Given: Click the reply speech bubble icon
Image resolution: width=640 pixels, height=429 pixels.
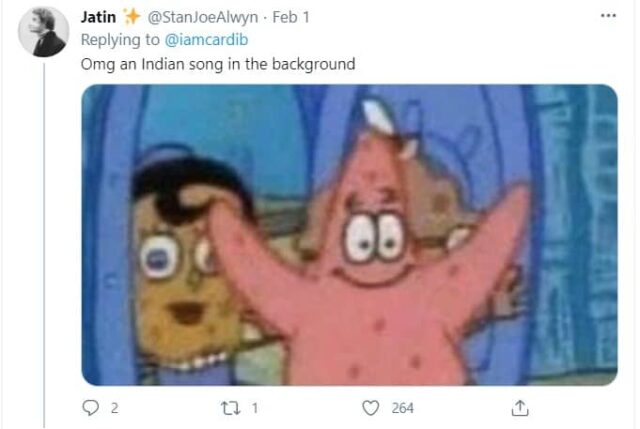Looking at the screenshot, I should (x=90, y=407).
